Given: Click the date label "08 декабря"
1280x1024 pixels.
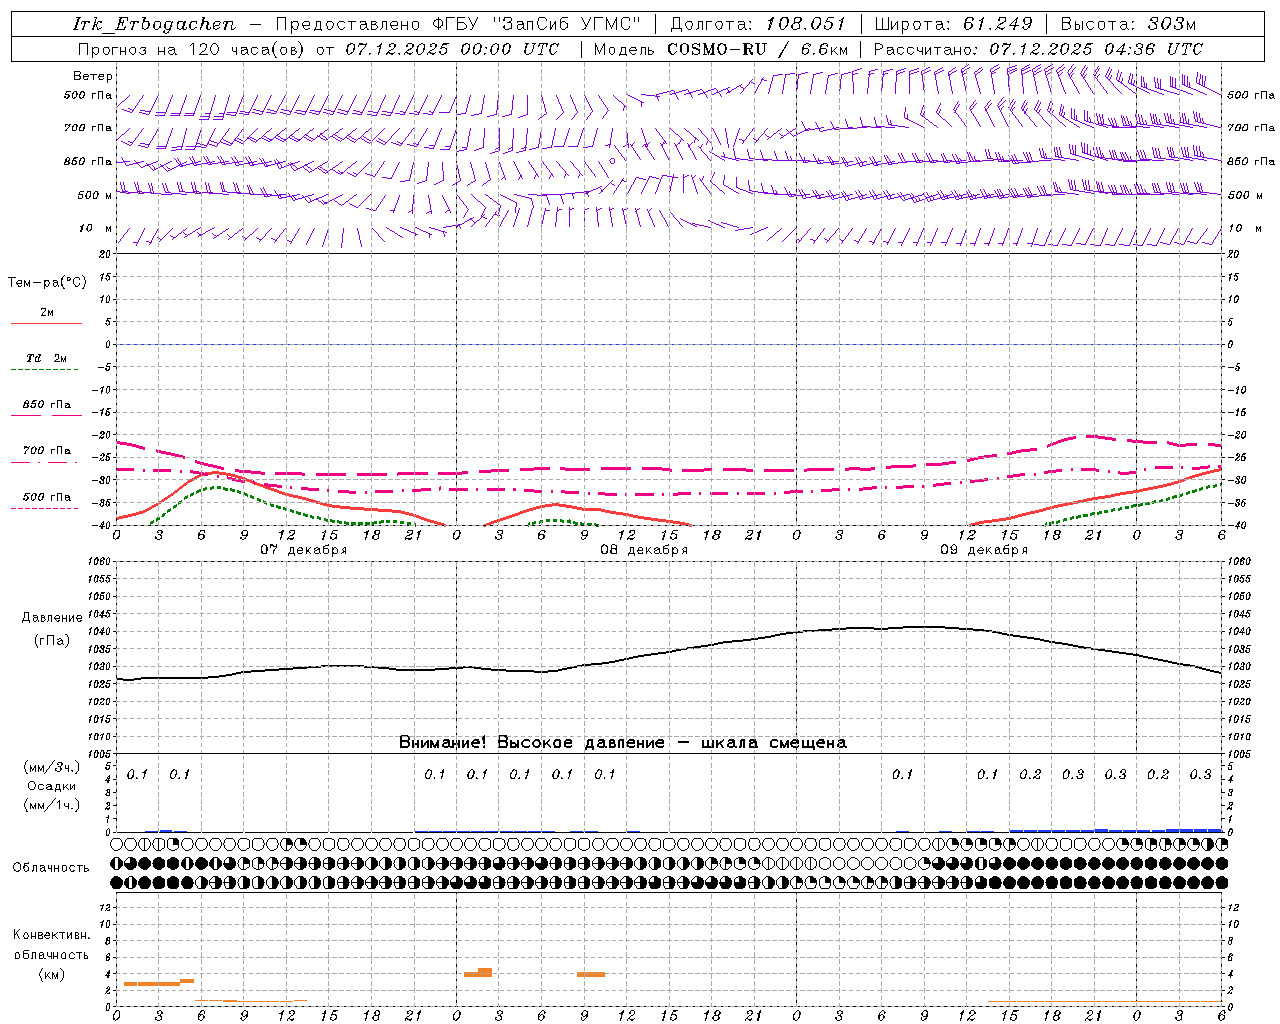Looking at the screenshot, I should [644, 550].
